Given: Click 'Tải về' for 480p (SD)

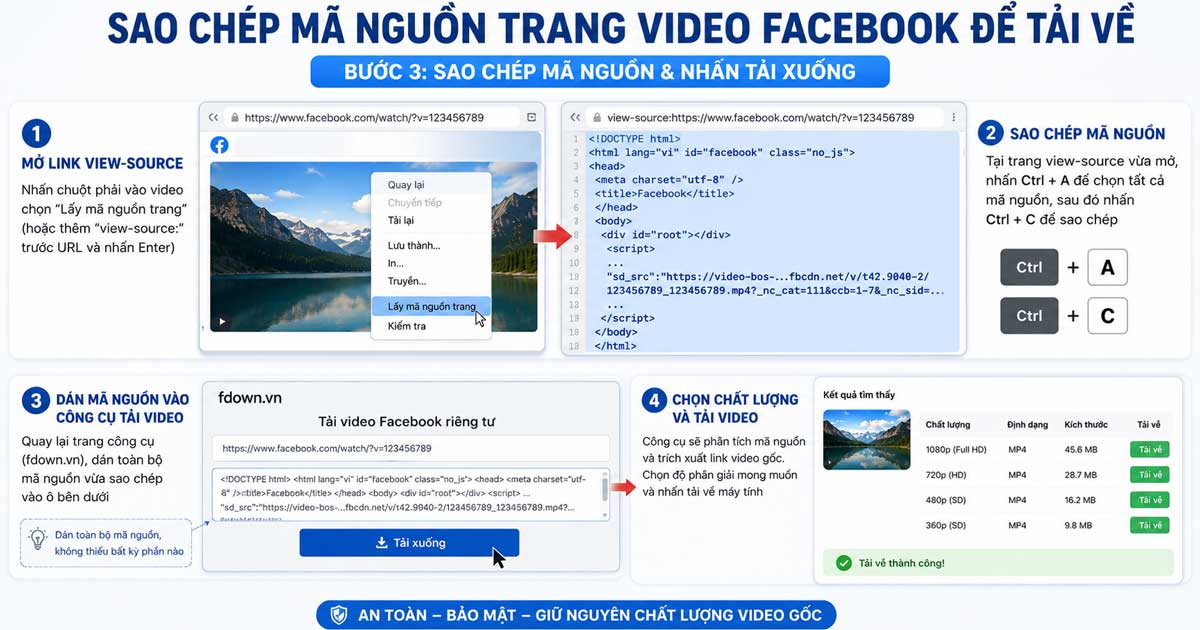Looking at the screenshot, I should (1150, 500).
